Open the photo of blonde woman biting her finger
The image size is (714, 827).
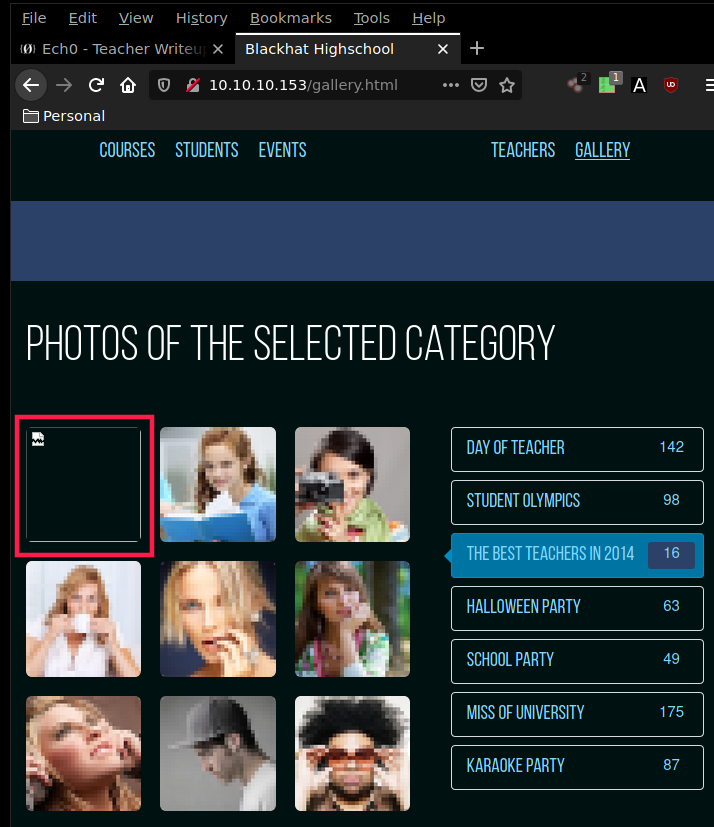[x=218, y=619]
